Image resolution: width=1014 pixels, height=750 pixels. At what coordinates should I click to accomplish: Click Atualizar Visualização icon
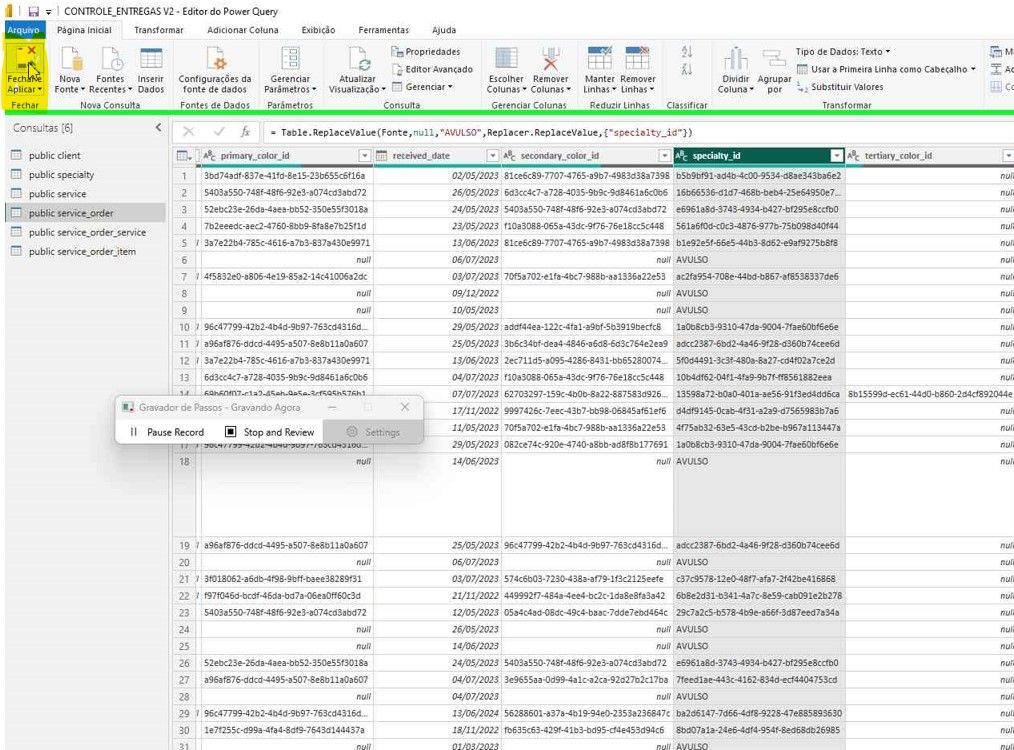click(x=358, y=59)
